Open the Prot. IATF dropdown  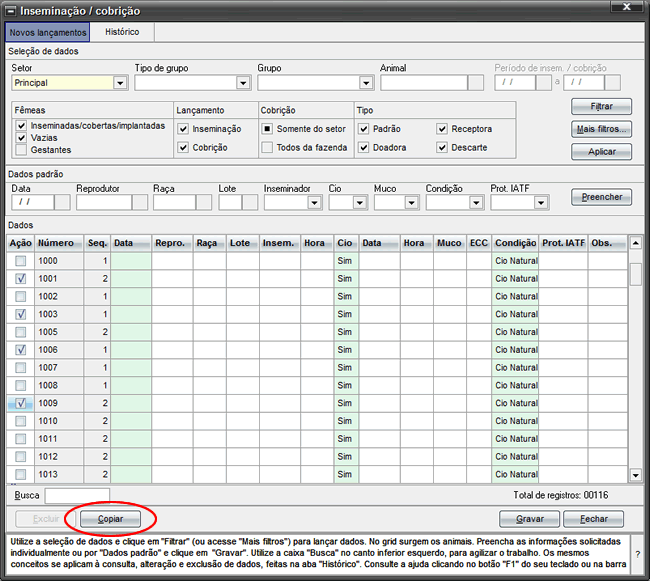pyautogui.click(x=541, y=203)
